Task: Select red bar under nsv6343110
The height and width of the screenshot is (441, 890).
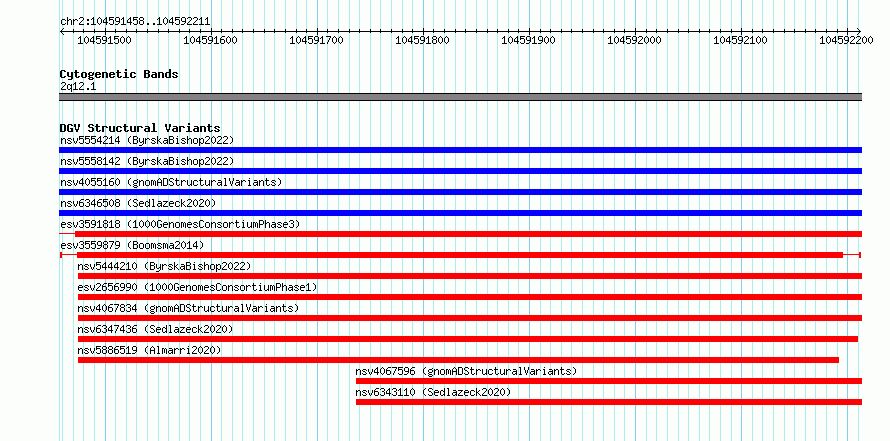Action: 609,402
